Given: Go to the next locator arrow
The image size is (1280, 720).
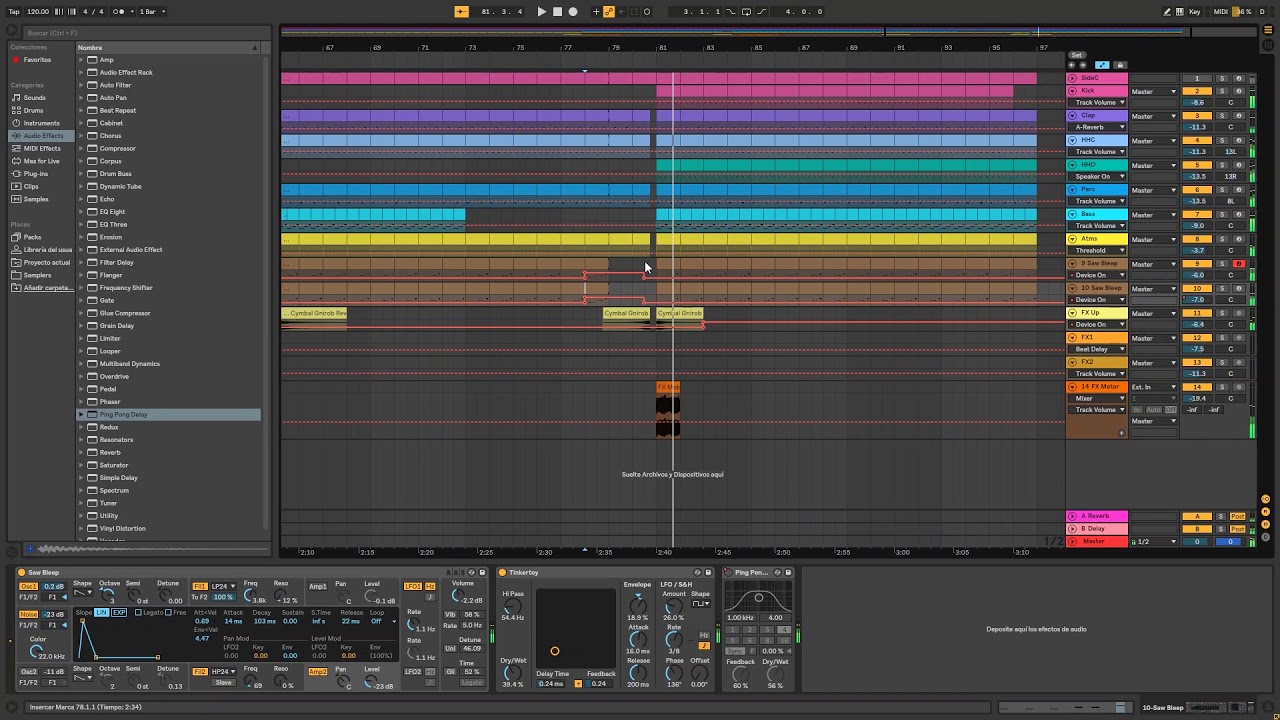Looking at the screenshot, I should [x=1082, y=65].
